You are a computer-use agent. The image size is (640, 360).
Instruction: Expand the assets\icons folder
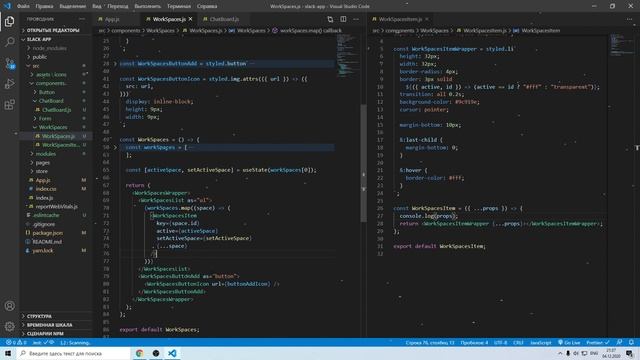[51, 75]
